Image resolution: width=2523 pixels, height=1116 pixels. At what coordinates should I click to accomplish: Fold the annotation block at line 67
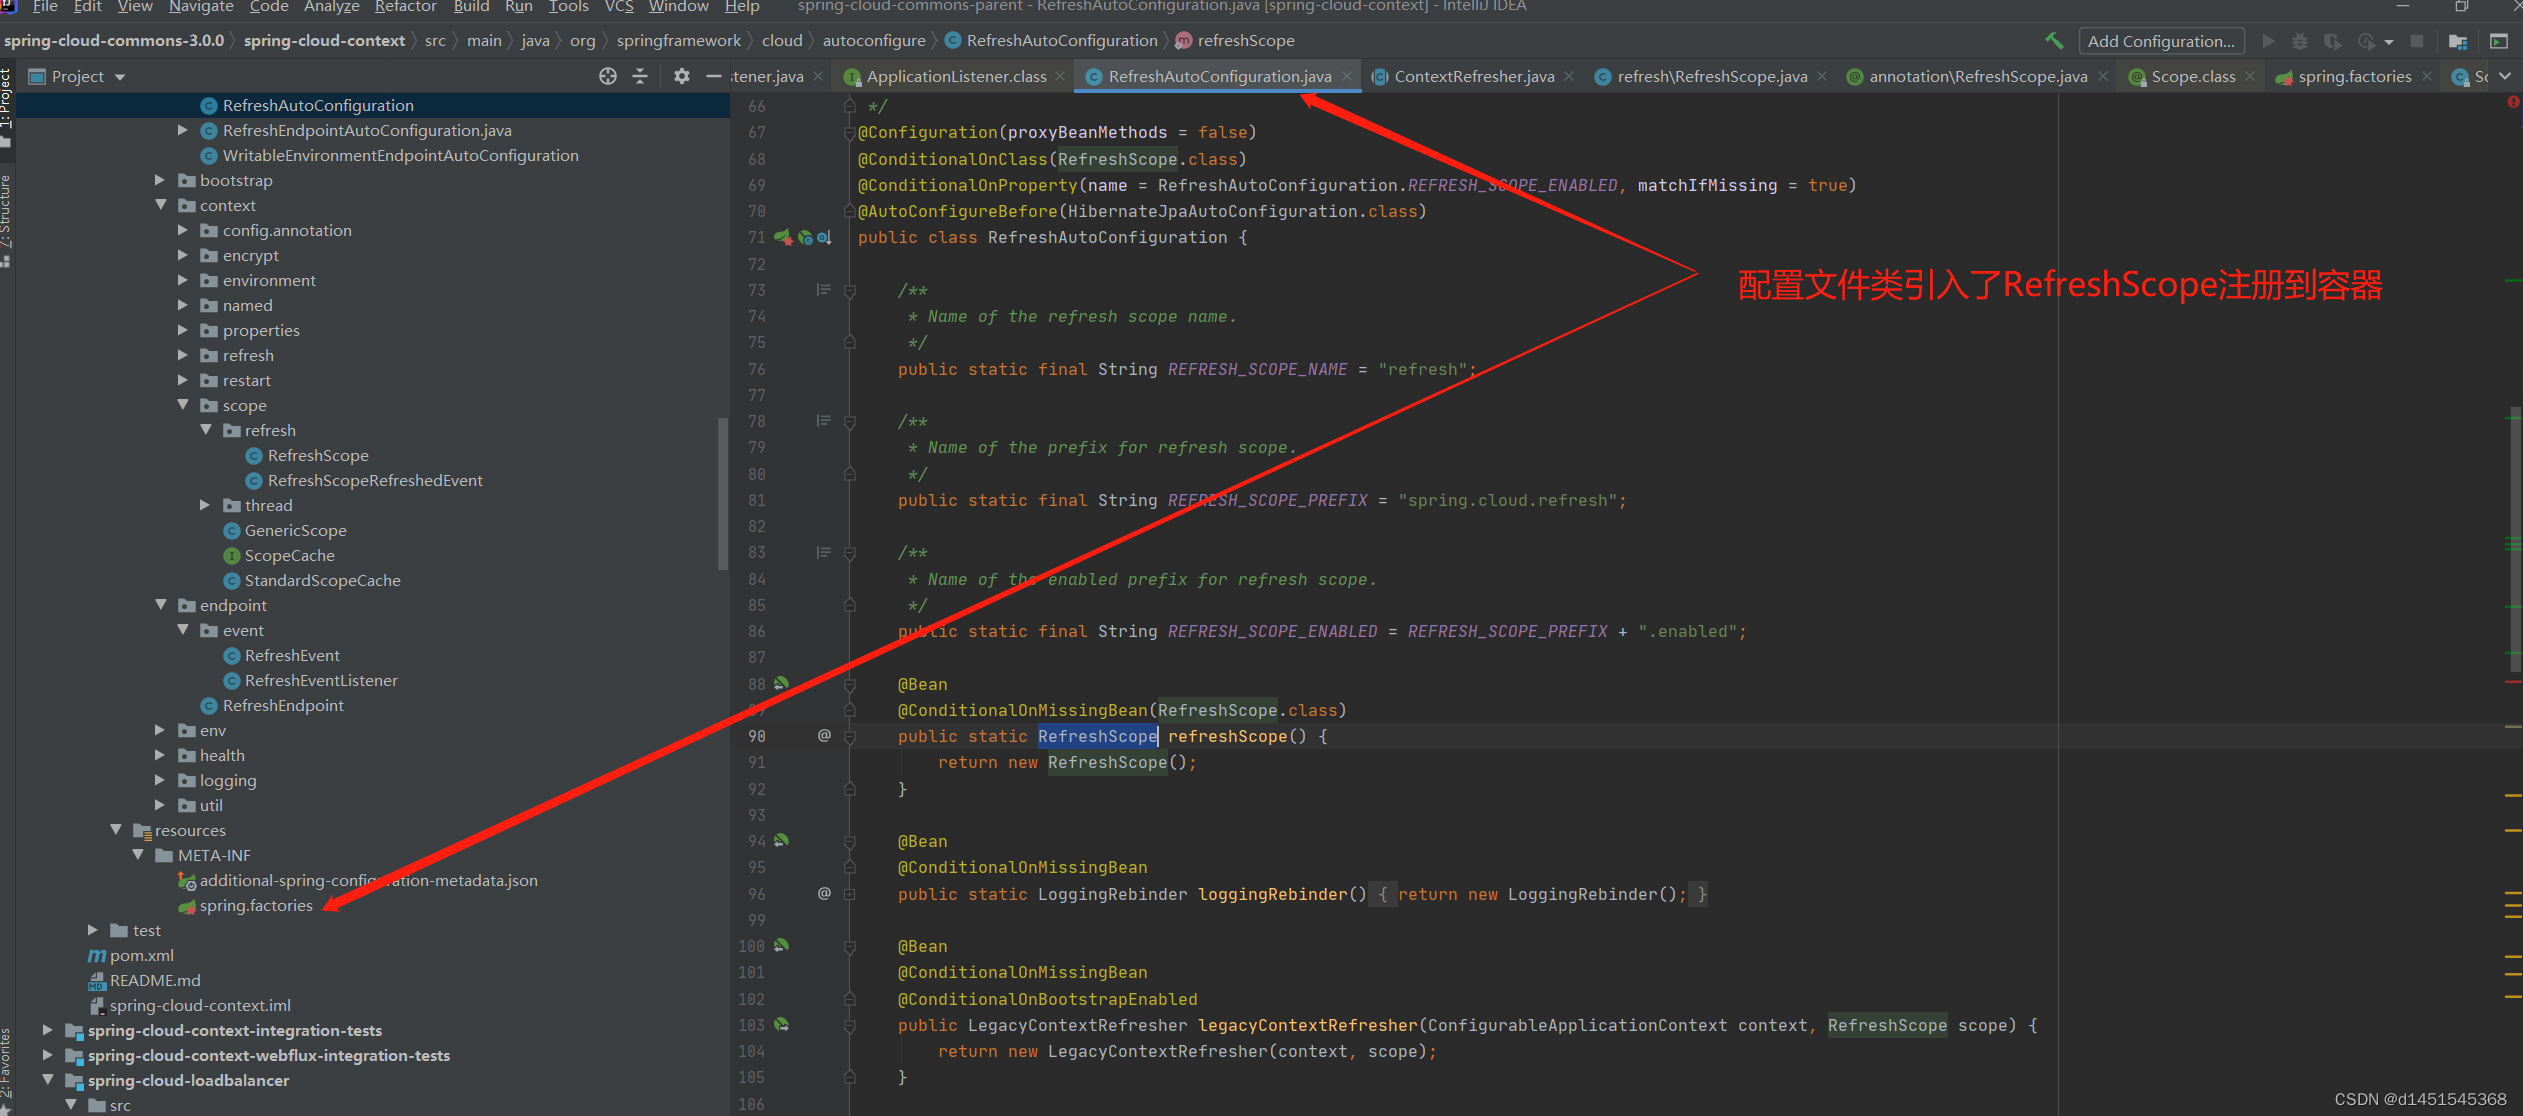pos(849,133)
